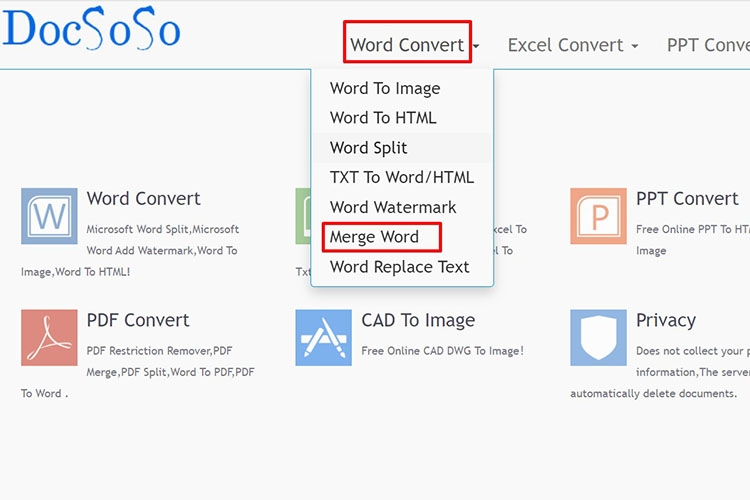Open the Word Convert card heading
Image resolution: width=750 pixels, height=500 pixels.
coord(143,199)
